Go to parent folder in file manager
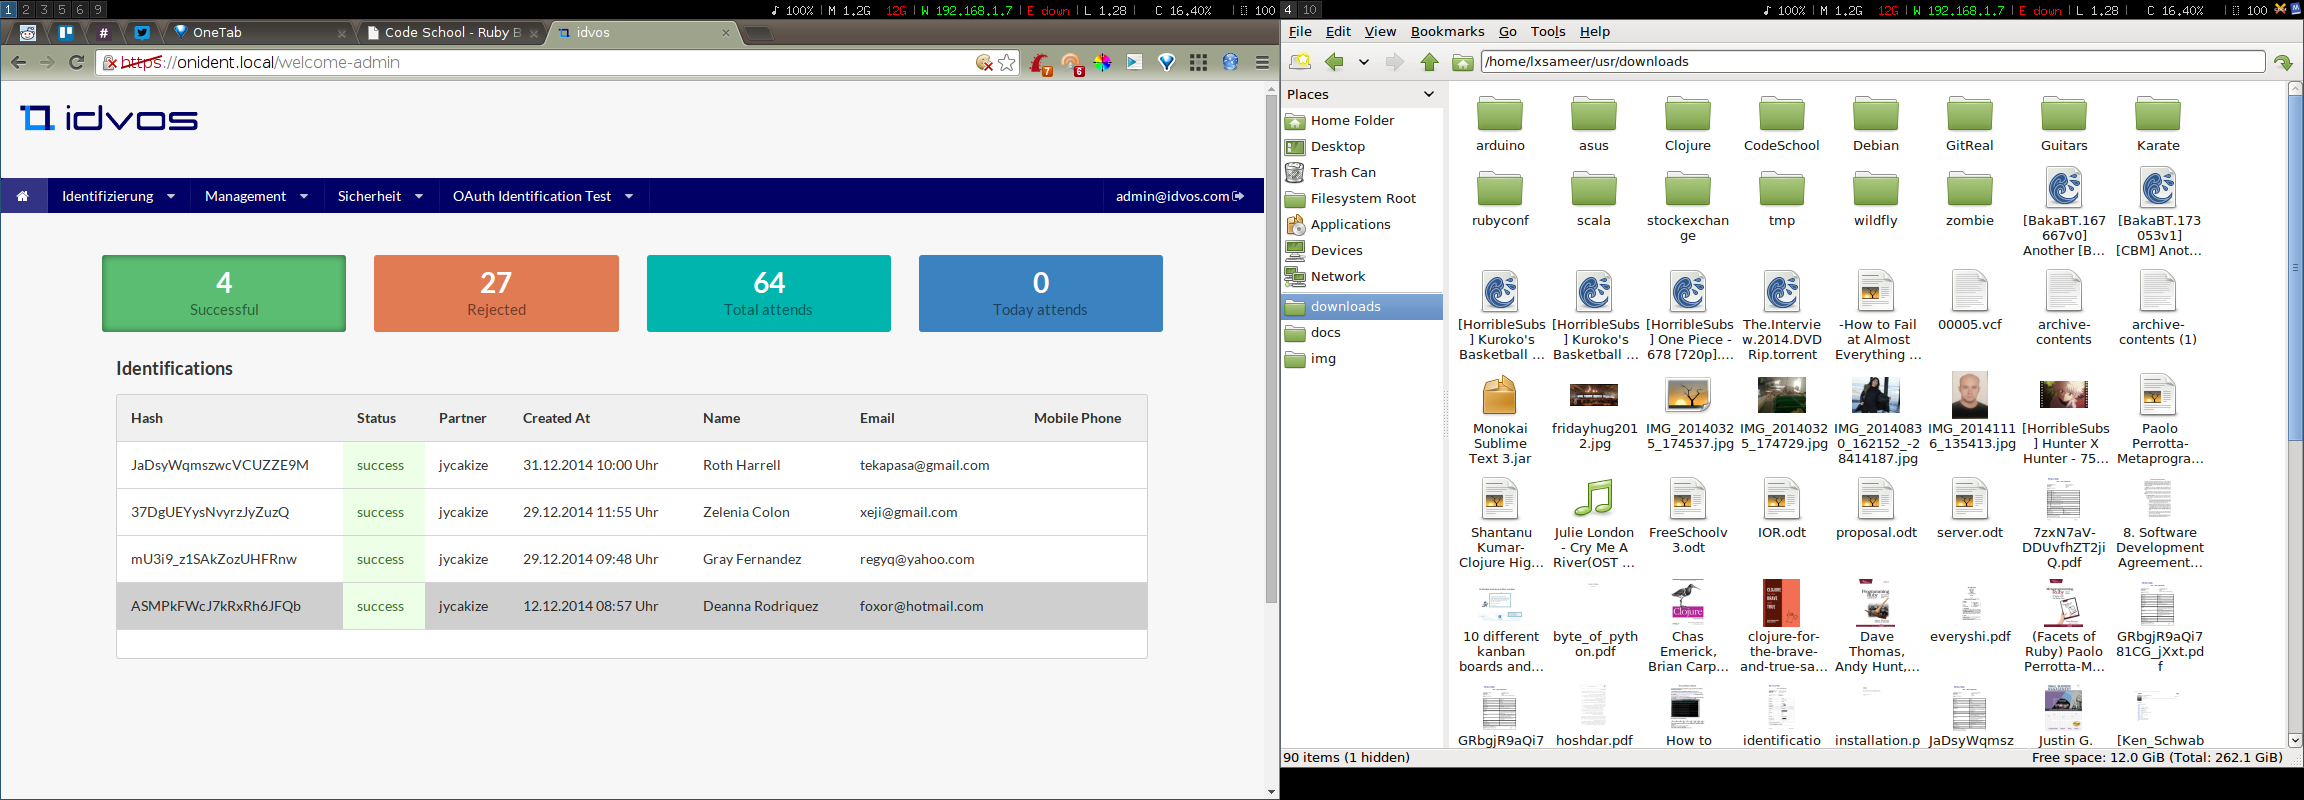 pyautogui.click(x=1429, y=62)
